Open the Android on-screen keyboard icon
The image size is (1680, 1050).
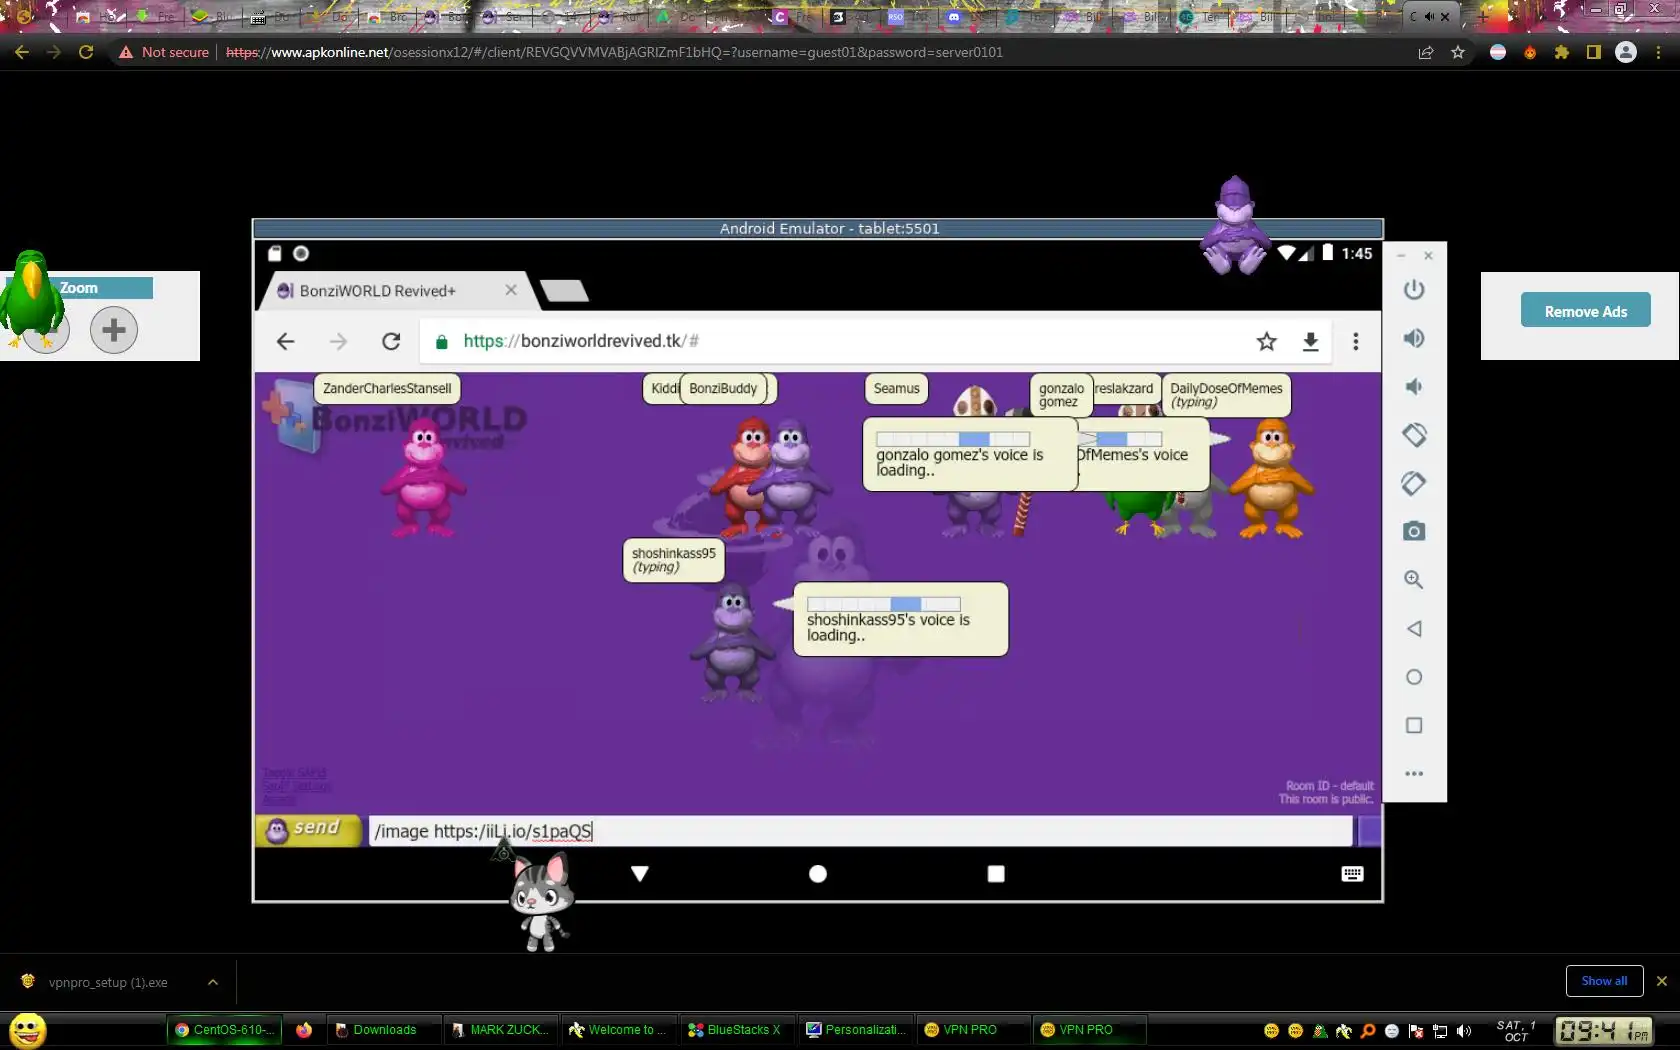(1352, 874)
